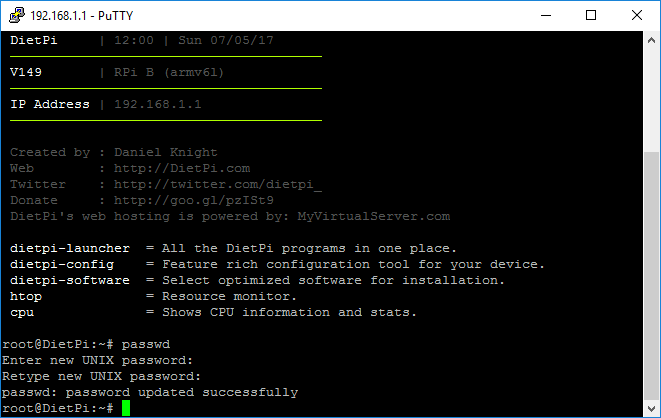Click the 192.168.1.1 - PuTTY title bar text

(82, 16)
